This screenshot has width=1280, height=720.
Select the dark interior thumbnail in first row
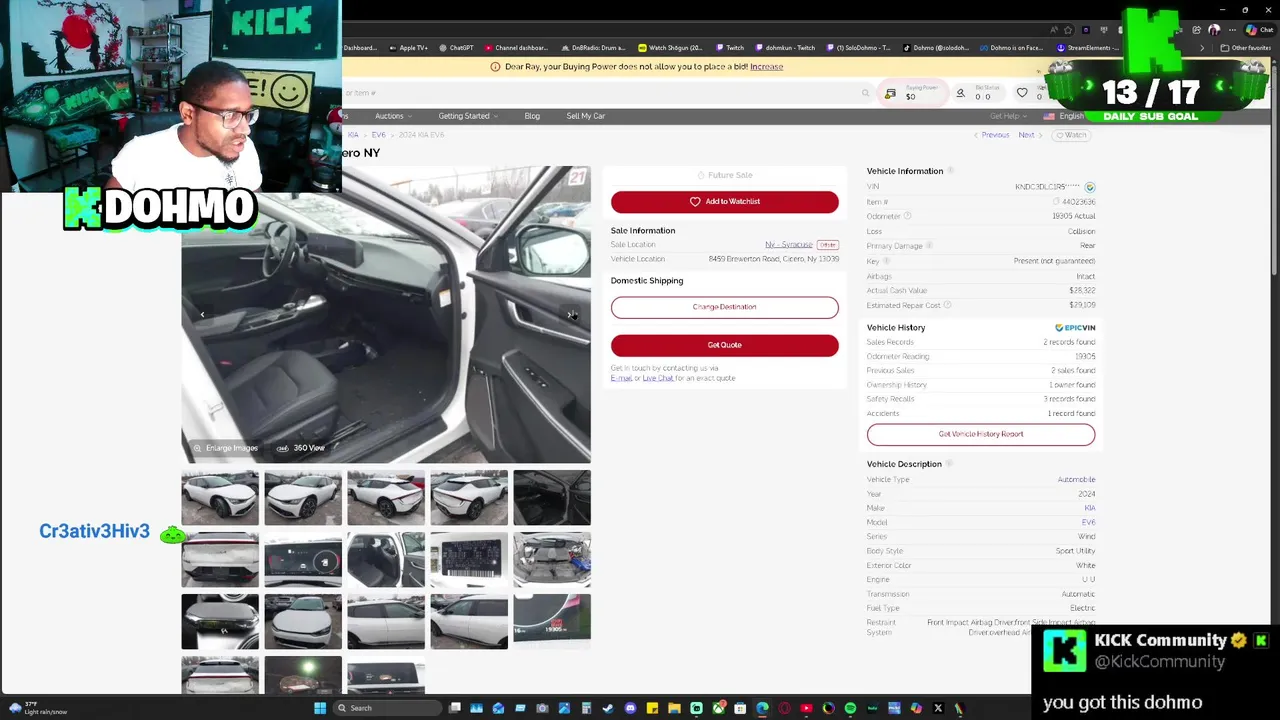552,497
